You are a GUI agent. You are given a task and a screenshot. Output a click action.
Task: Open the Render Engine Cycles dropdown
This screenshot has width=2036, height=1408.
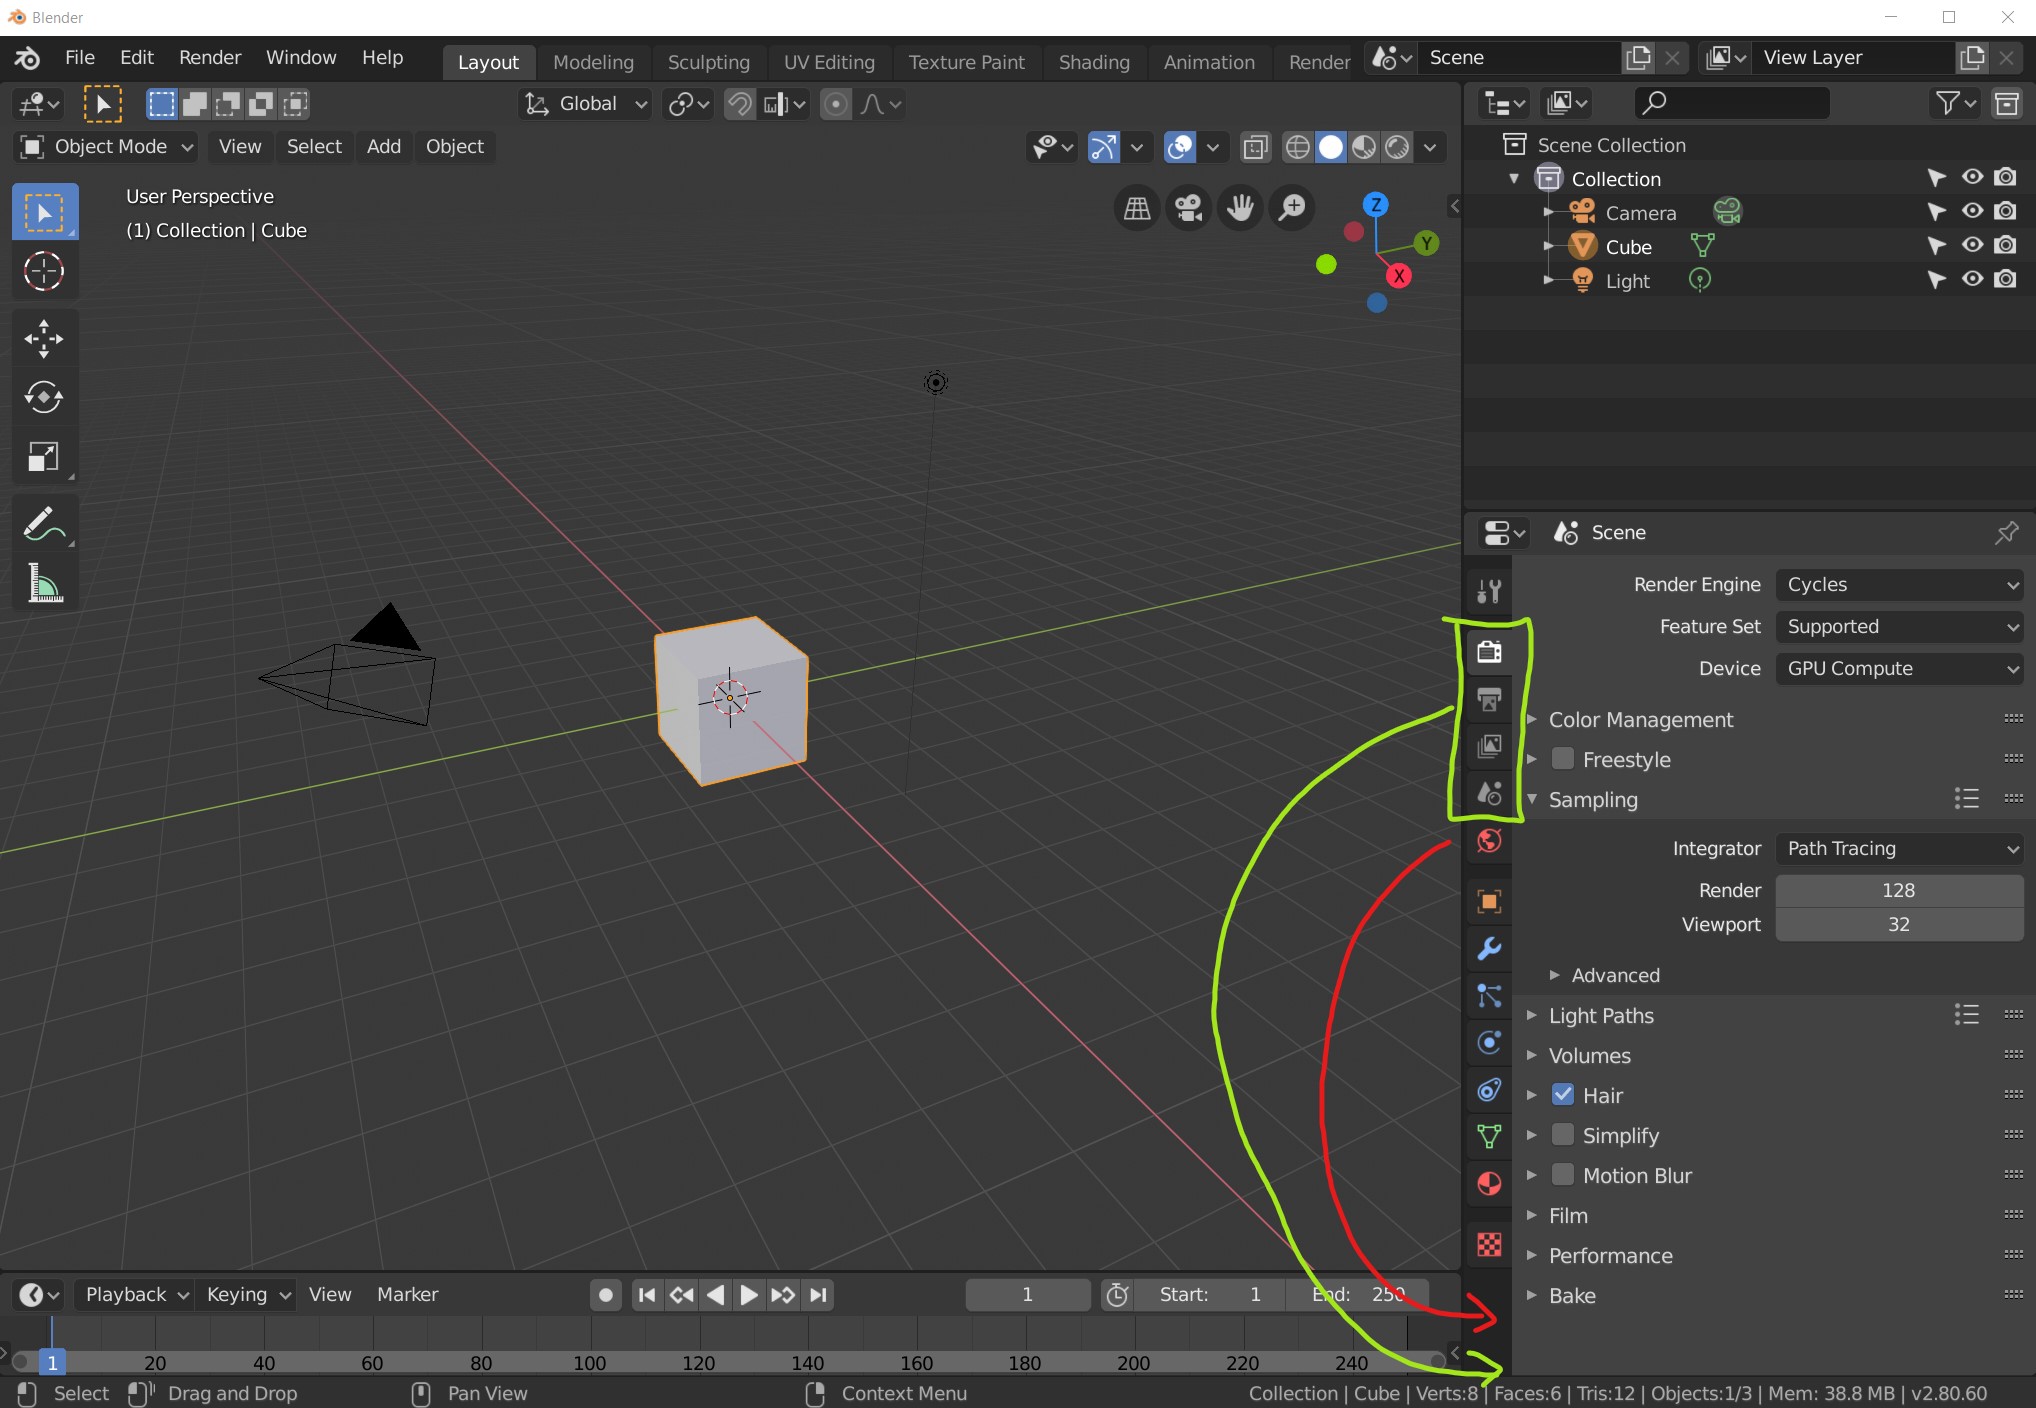click(1899, 585)
